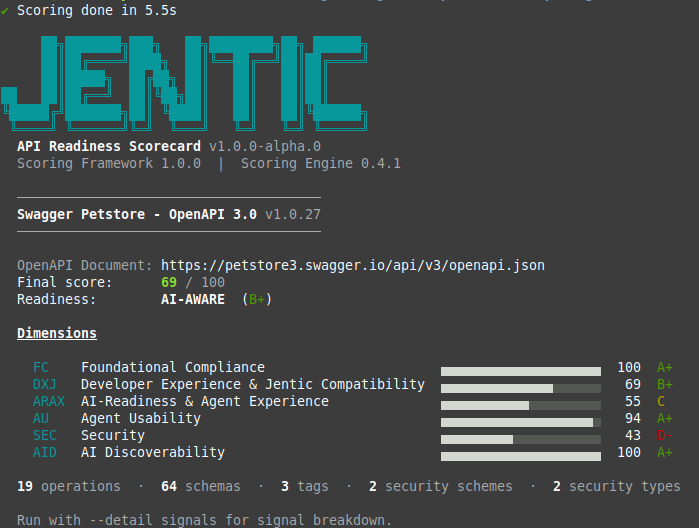This screenshot has height=528, width=699.
Task: Click the 'Agent Usability' label
Action: [x=141, y=418]
